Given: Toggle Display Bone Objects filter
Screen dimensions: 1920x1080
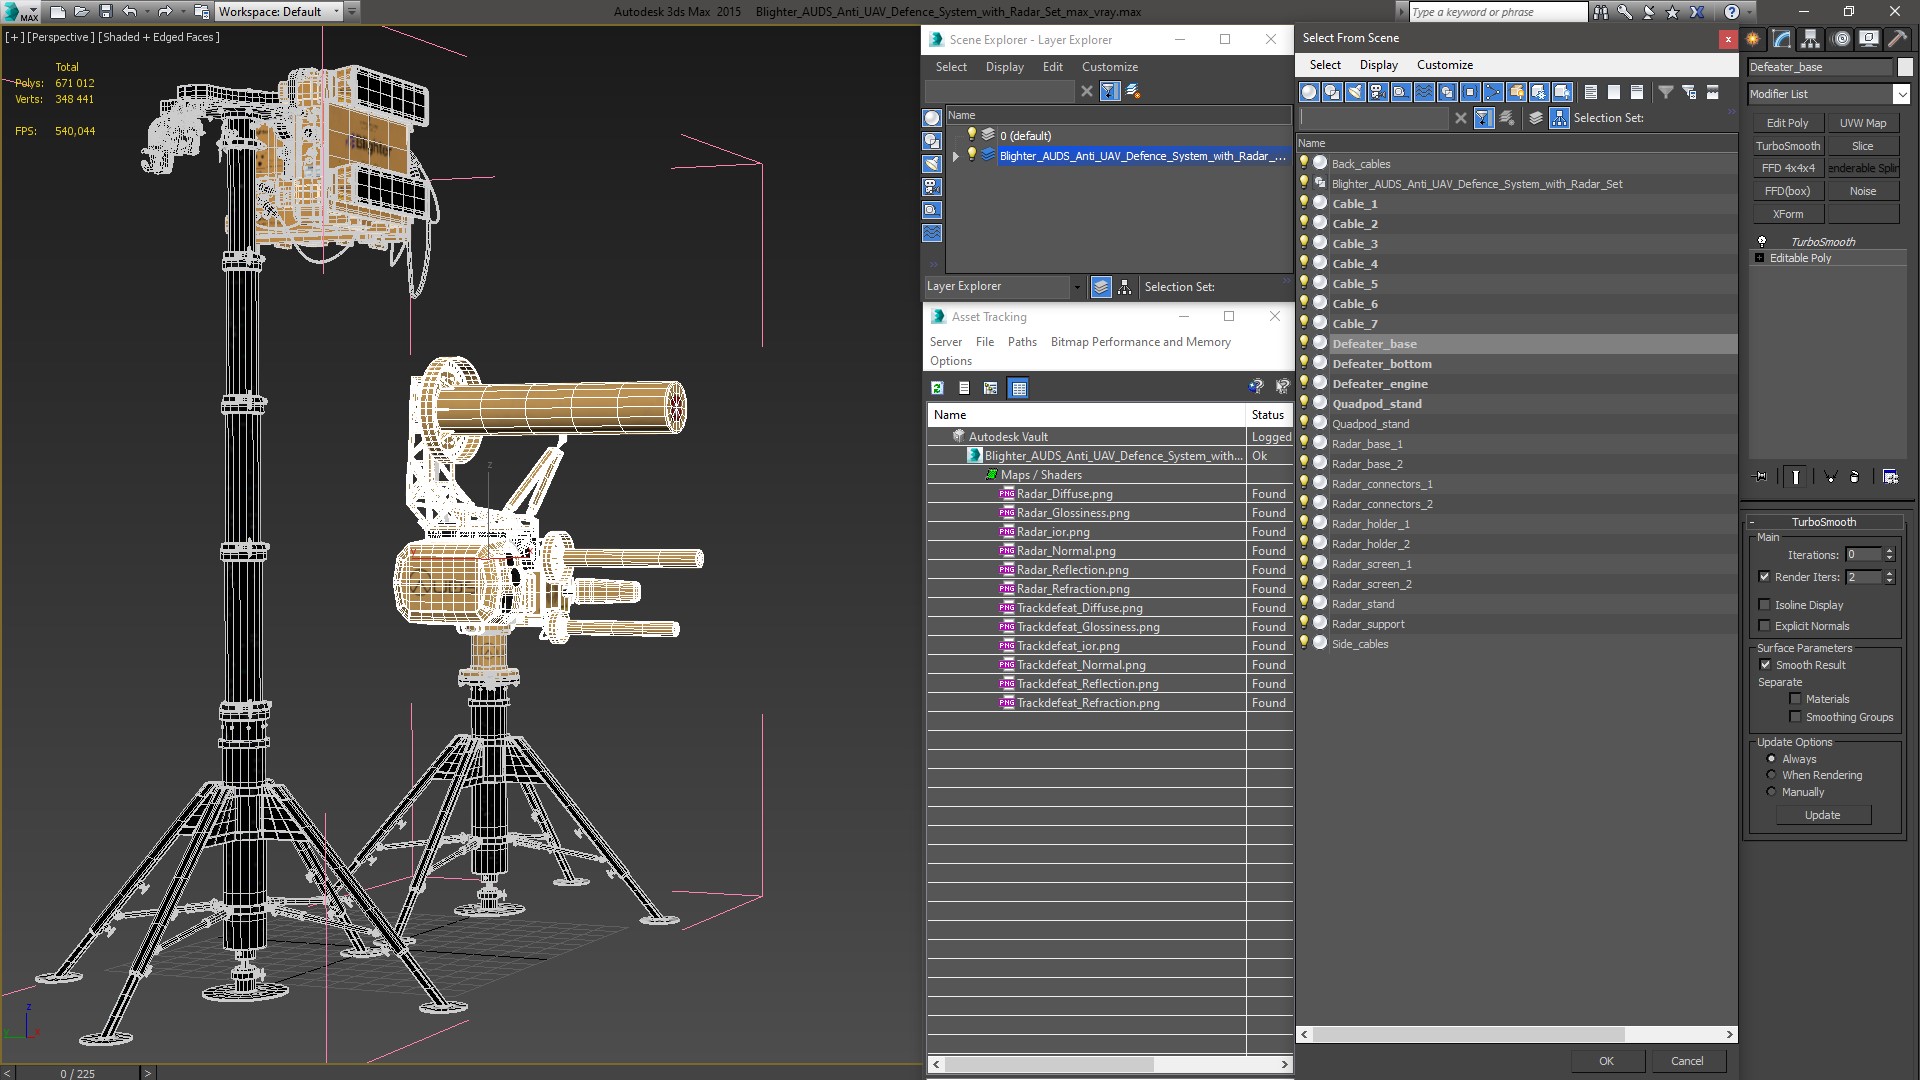Looking at the screenshot, I should 1493,92.
